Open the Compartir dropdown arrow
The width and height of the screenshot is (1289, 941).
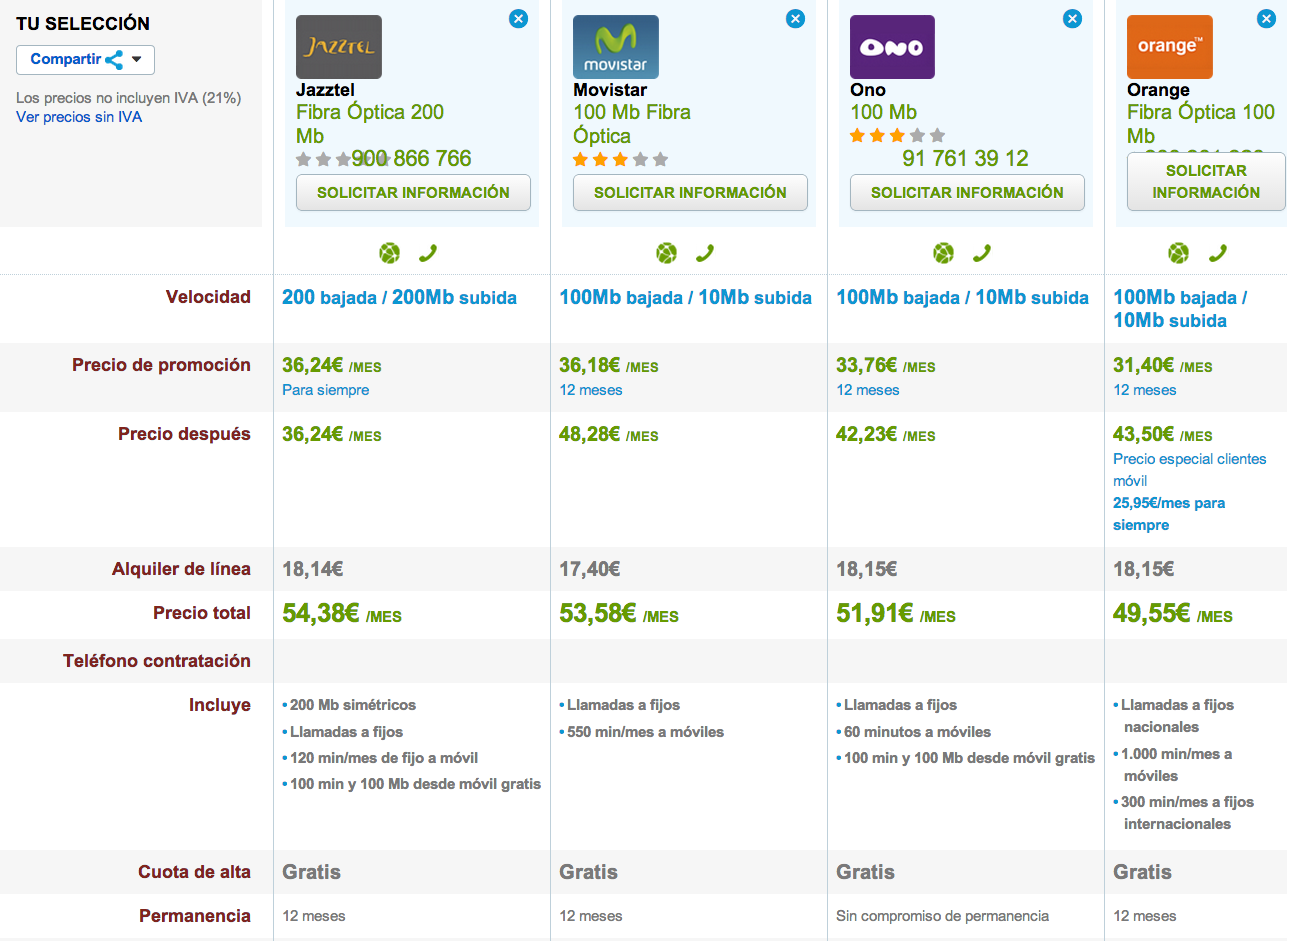click(137, 59)
